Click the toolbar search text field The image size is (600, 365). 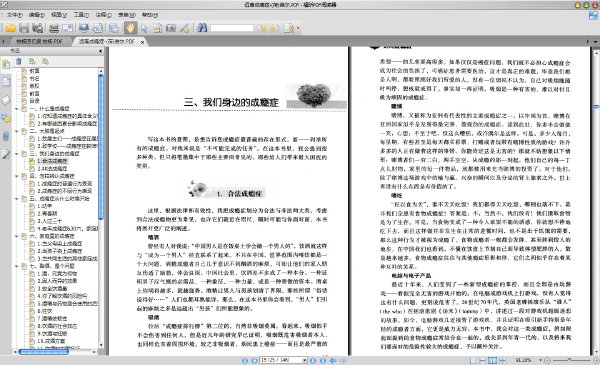[x=232, y=28]
